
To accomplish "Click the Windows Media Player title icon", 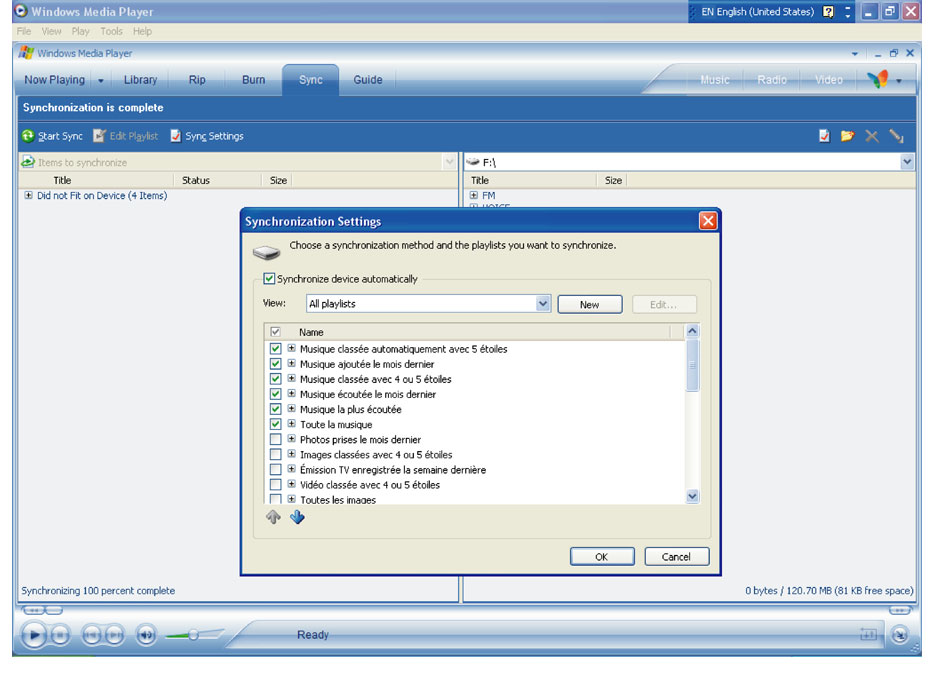I will (21, 11).
